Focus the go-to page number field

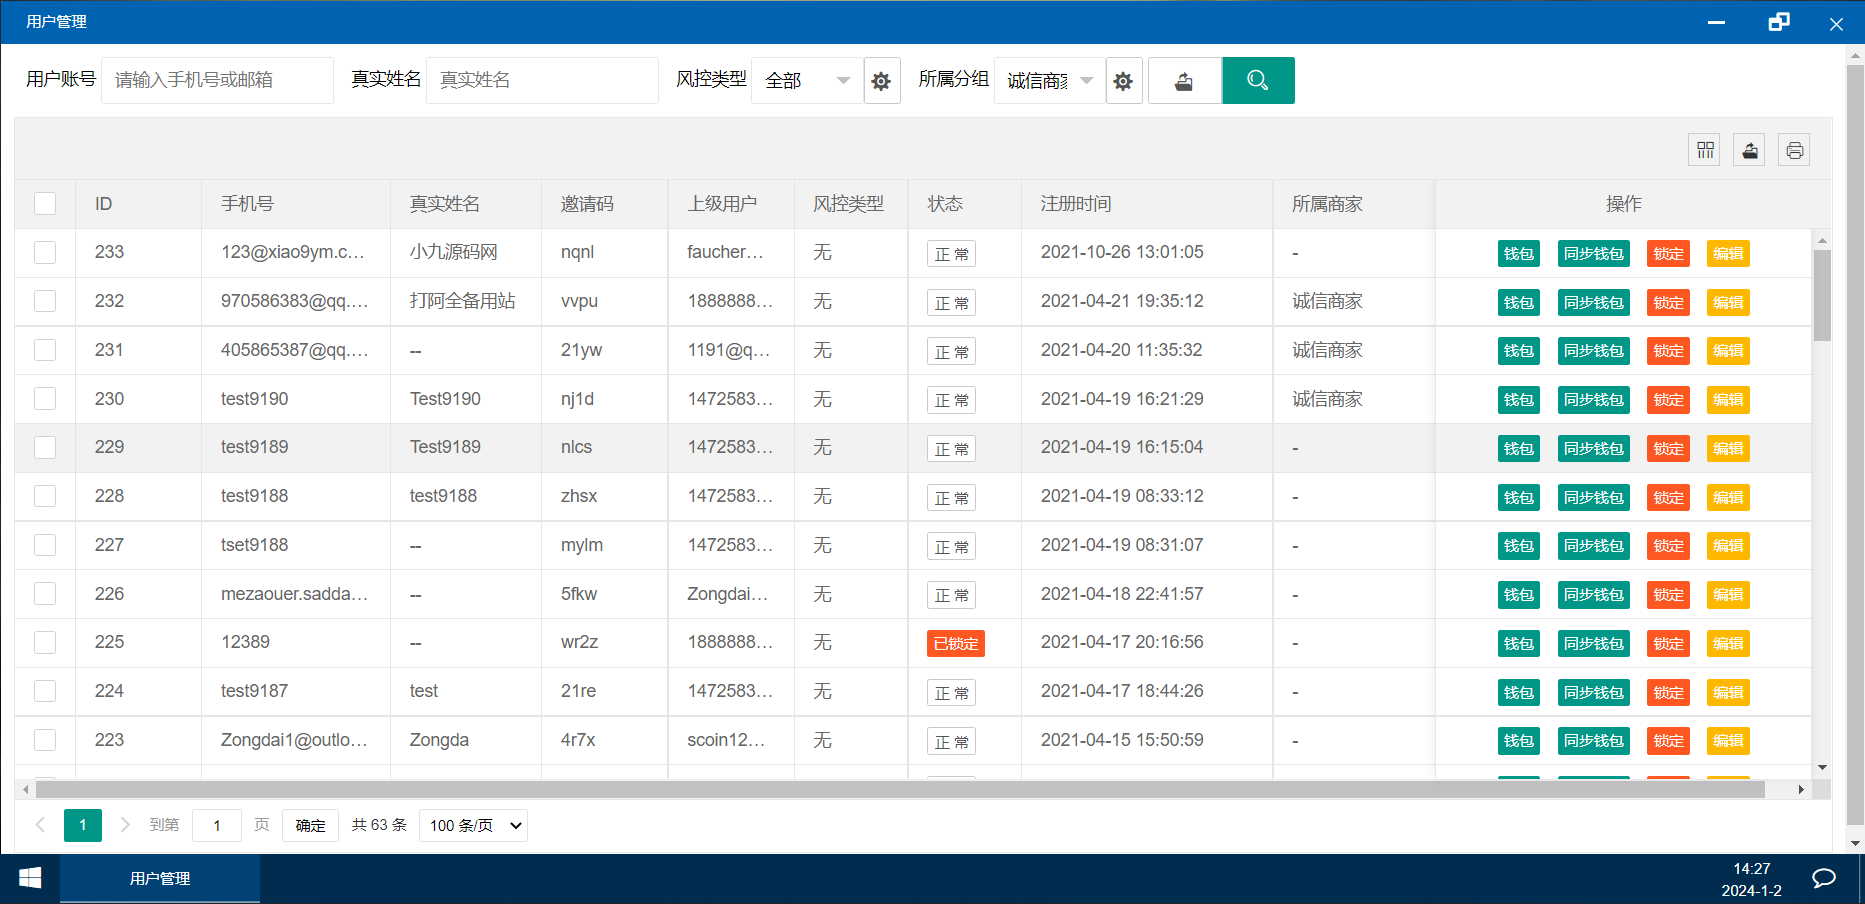217,825
